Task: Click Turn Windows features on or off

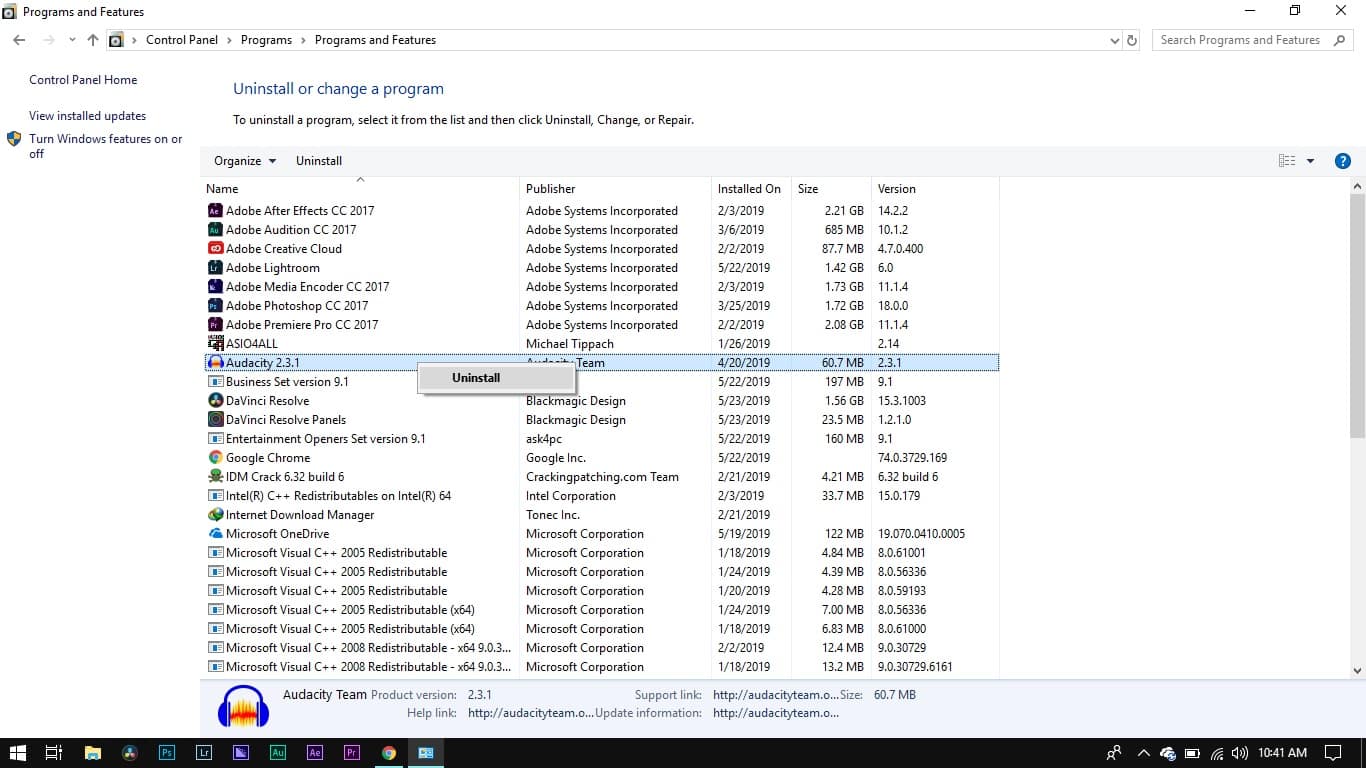Action: 105,146
